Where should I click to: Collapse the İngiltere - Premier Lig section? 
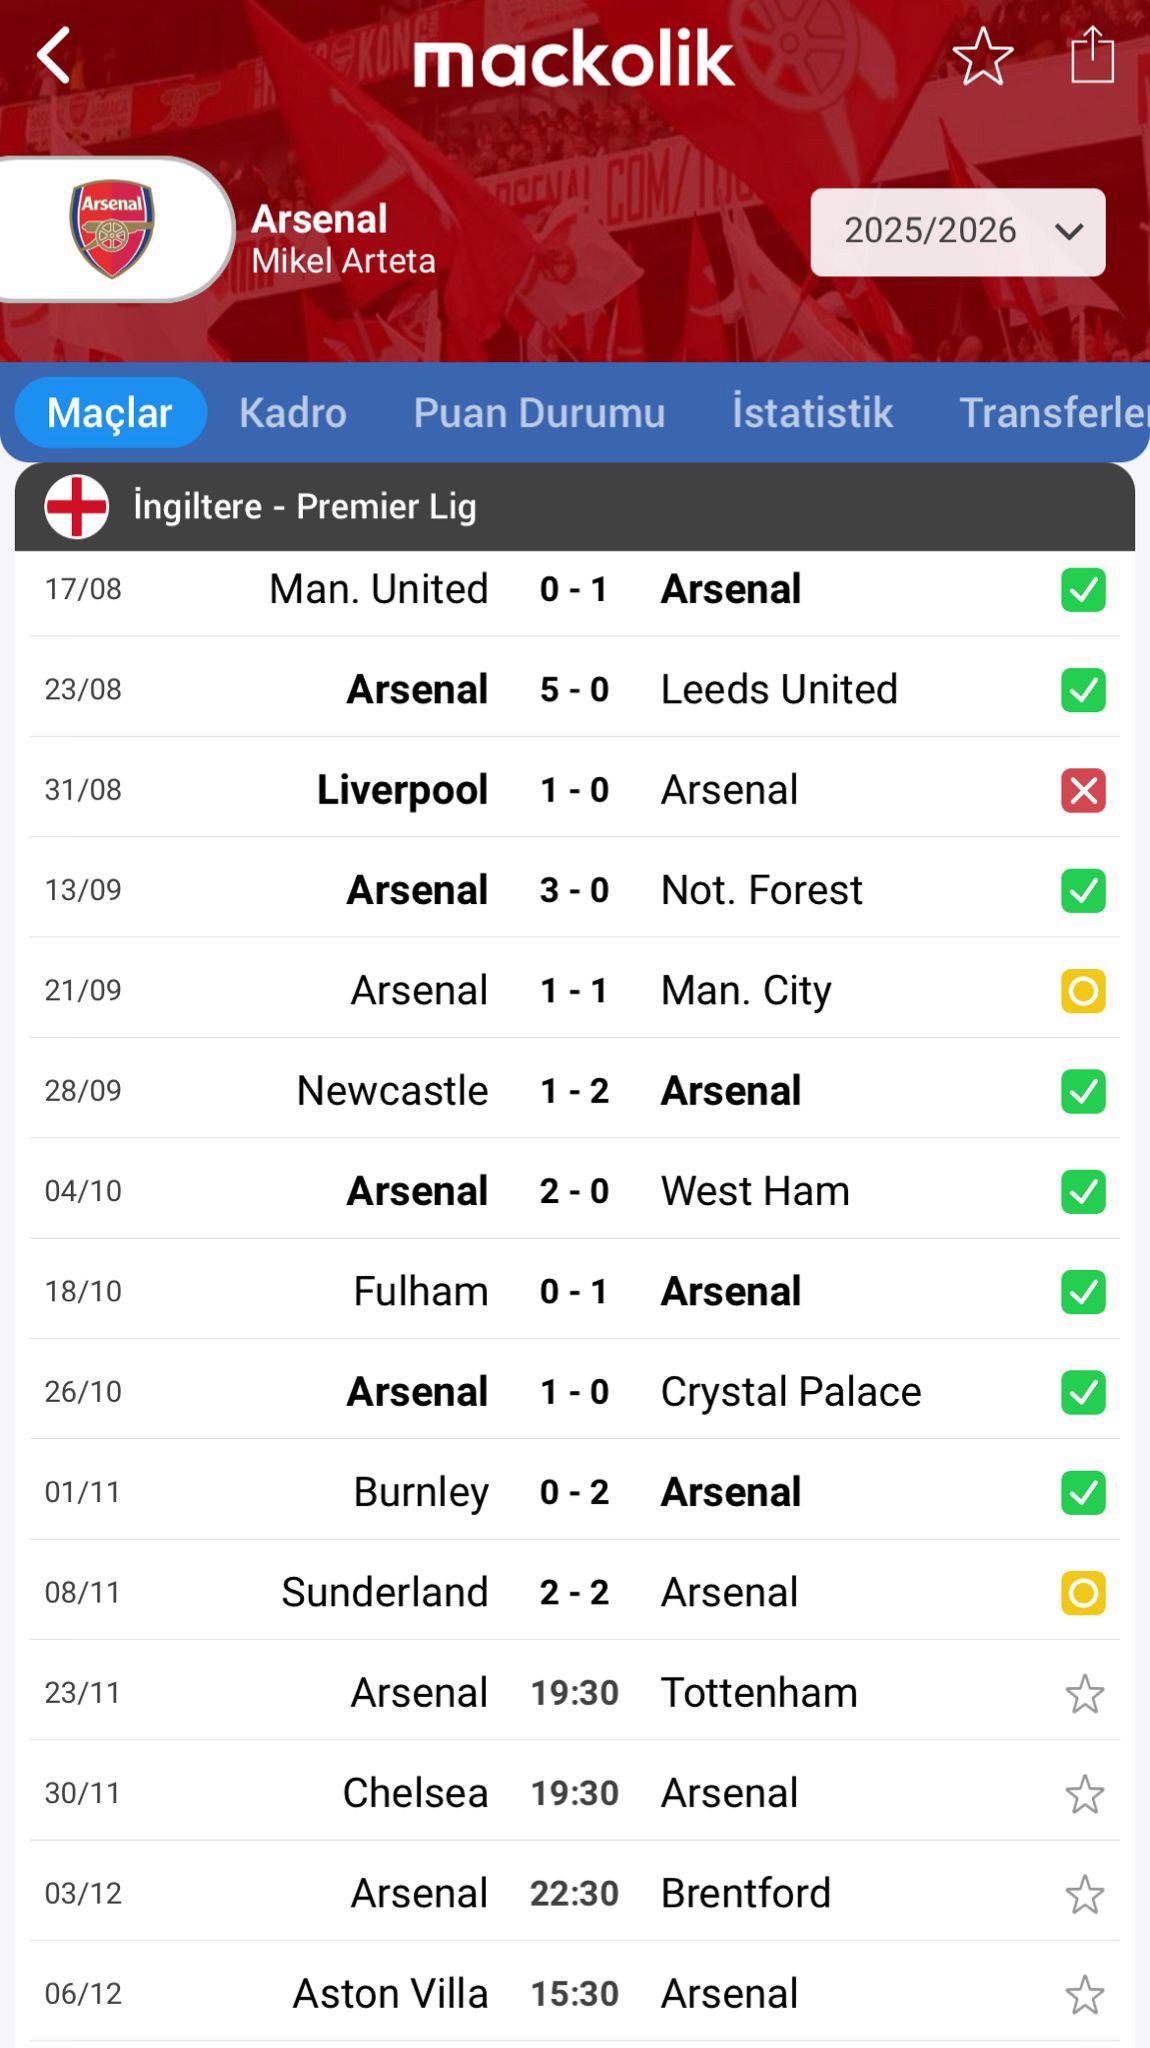(x=574, y=507)
